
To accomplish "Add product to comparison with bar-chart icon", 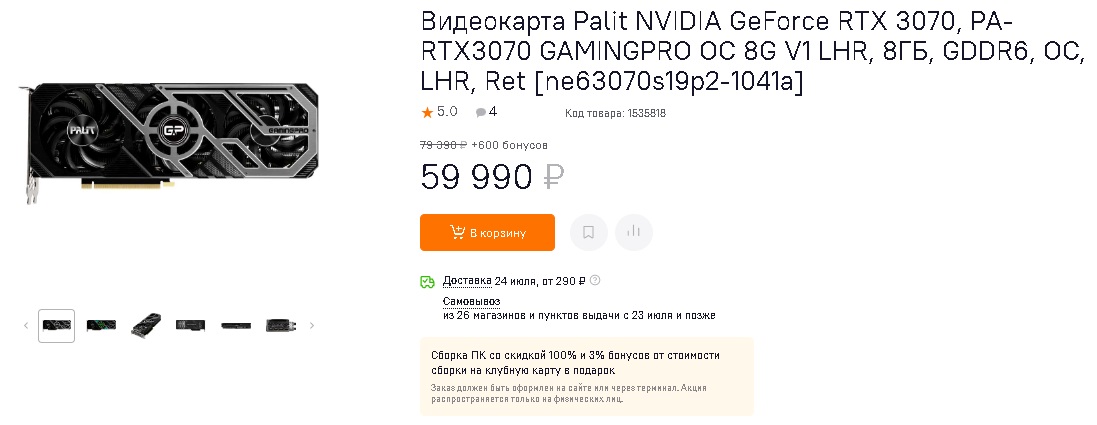I will click(x=634, y=232).
